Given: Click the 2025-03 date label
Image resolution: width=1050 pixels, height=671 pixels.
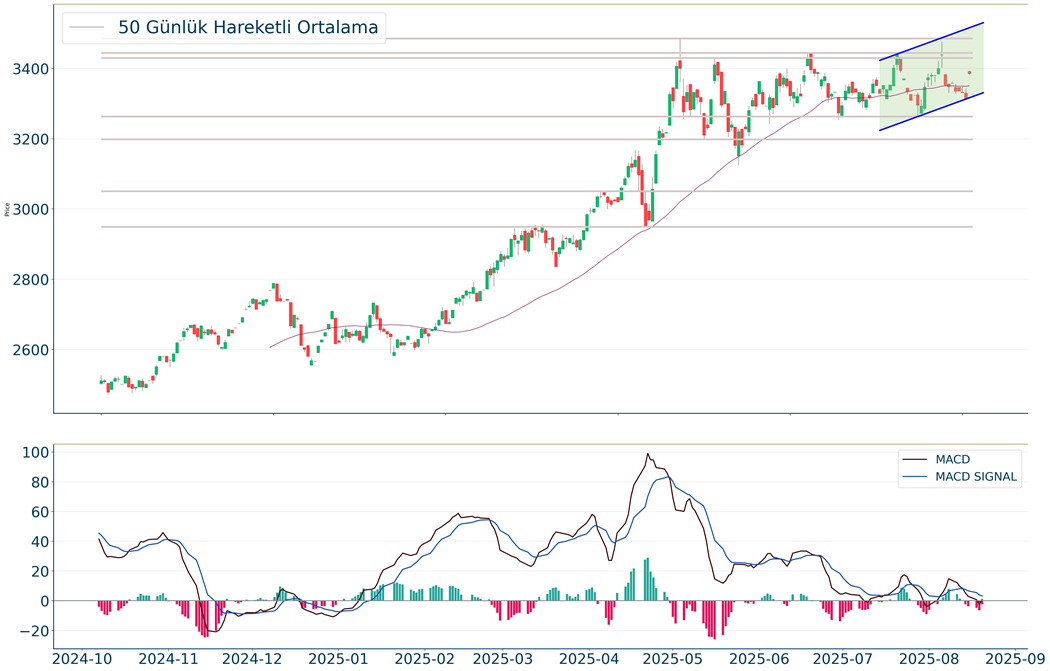Looking at the screenshot, I should coord(503,659).
